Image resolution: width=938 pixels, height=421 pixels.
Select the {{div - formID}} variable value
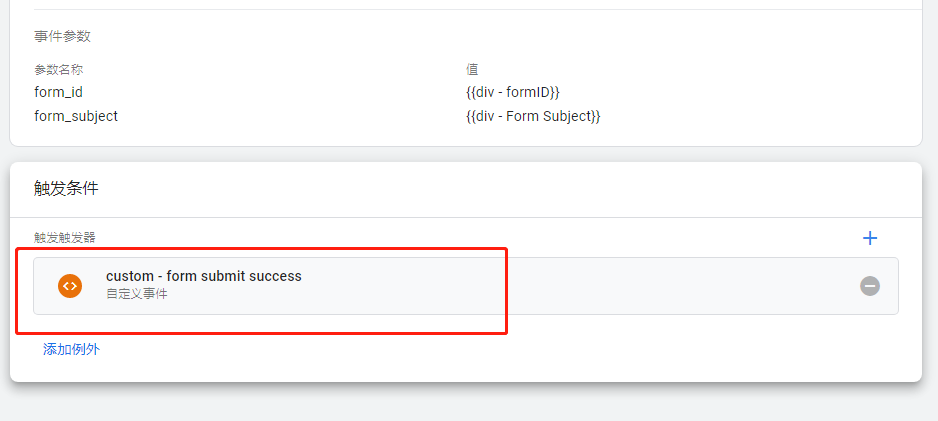click(512, 93)
